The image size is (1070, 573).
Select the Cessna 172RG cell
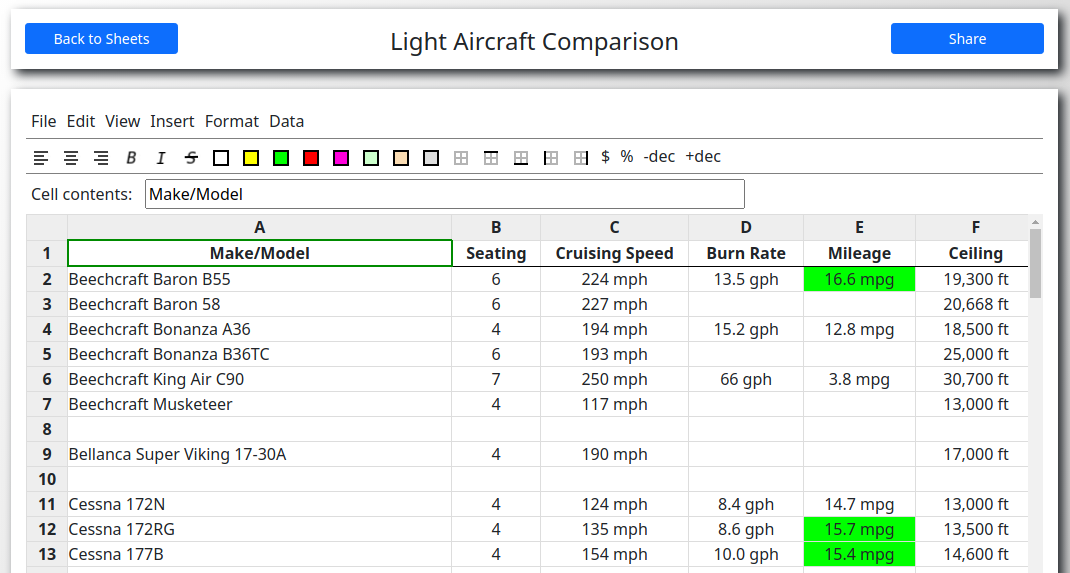tap(259, 529)
